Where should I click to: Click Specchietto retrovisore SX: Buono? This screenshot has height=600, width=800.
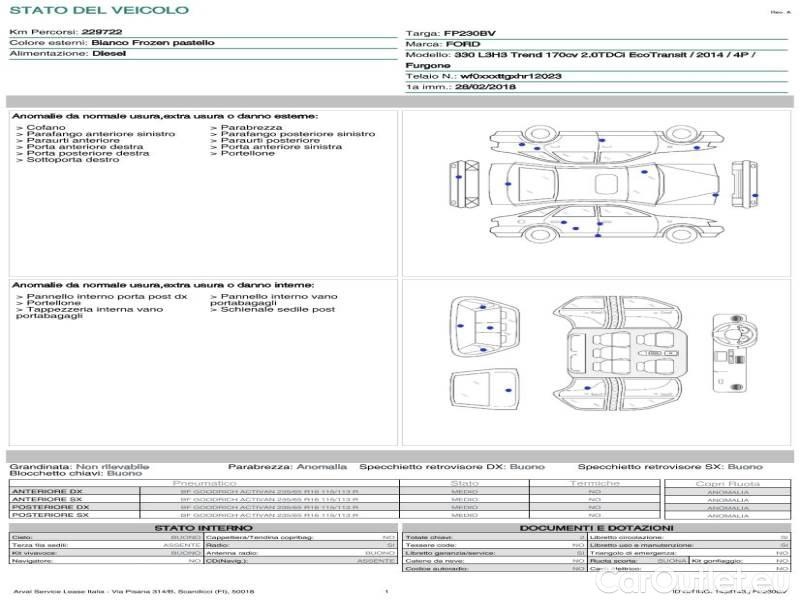[670, 466]
